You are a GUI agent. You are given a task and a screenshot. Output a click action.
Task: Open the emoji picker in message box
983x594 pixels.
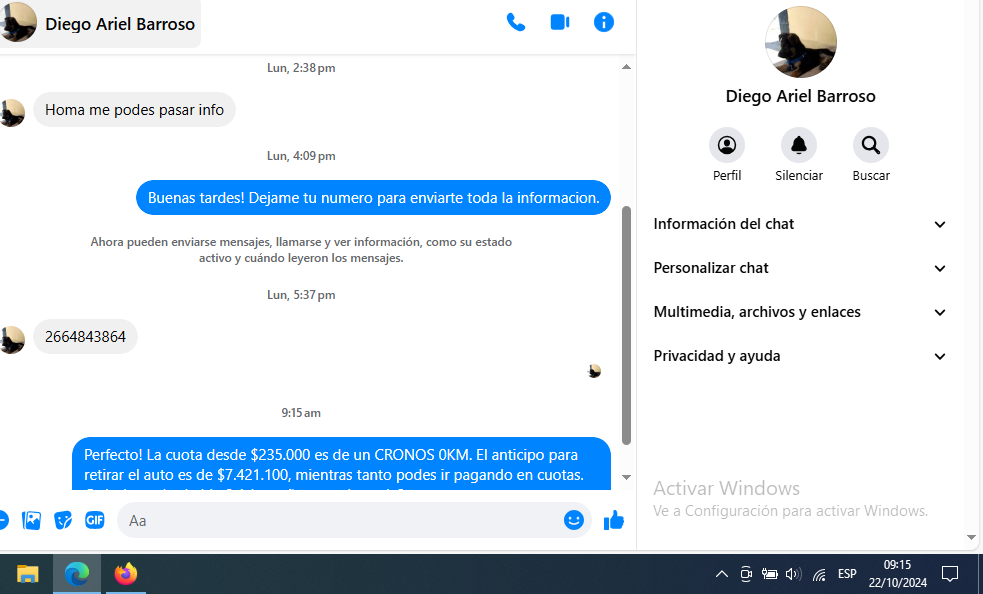click(573, 520)
